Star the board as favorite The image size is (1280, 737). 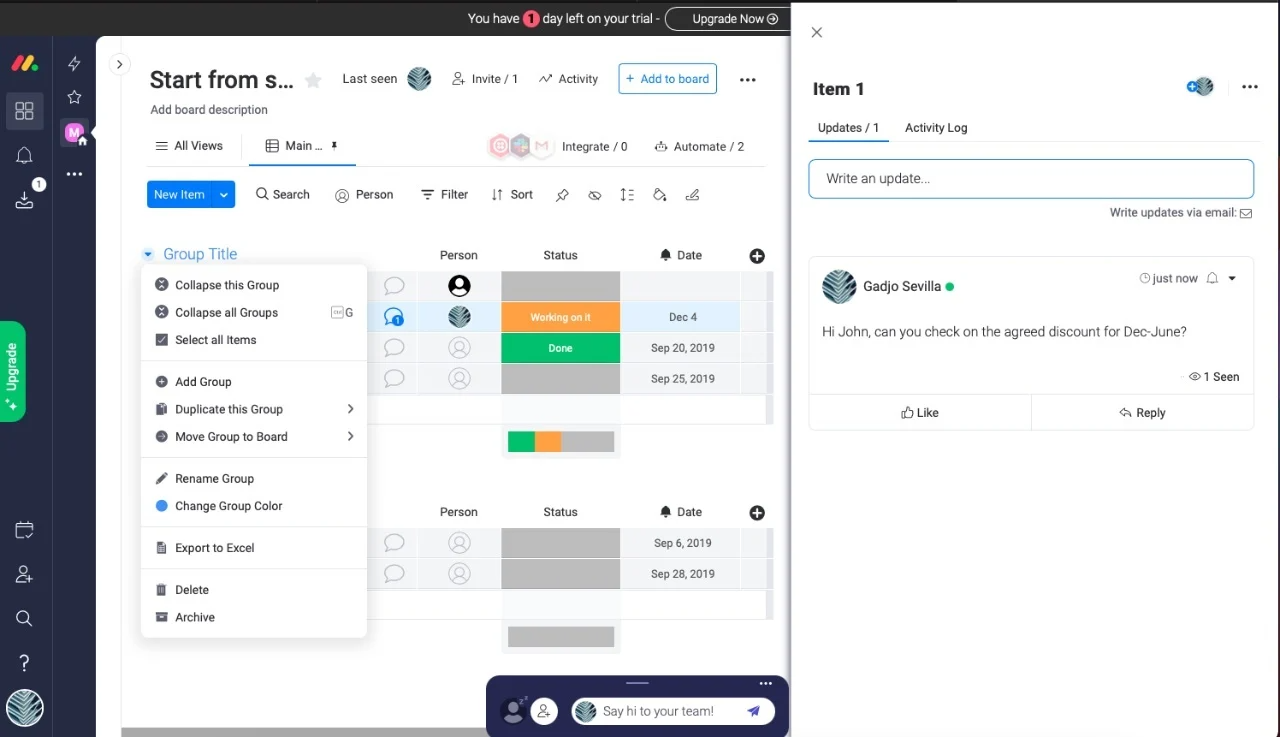click(x=313, y=80)
